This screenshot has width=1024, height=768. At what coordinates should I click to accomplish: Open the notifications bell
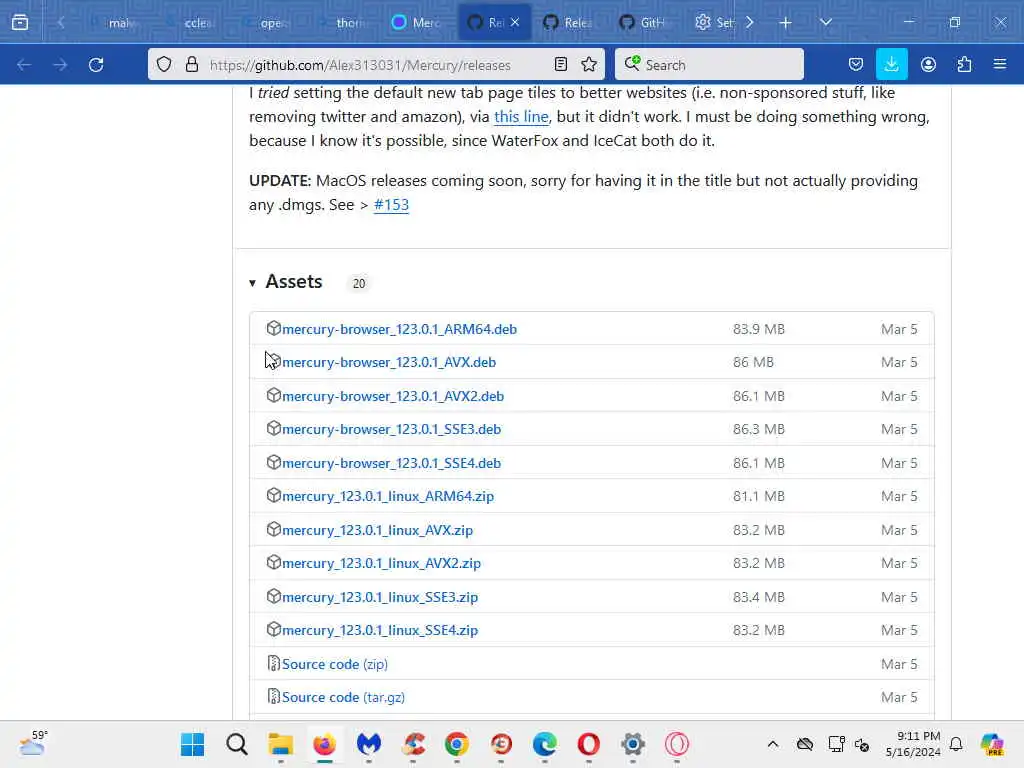tap(956, 744)
